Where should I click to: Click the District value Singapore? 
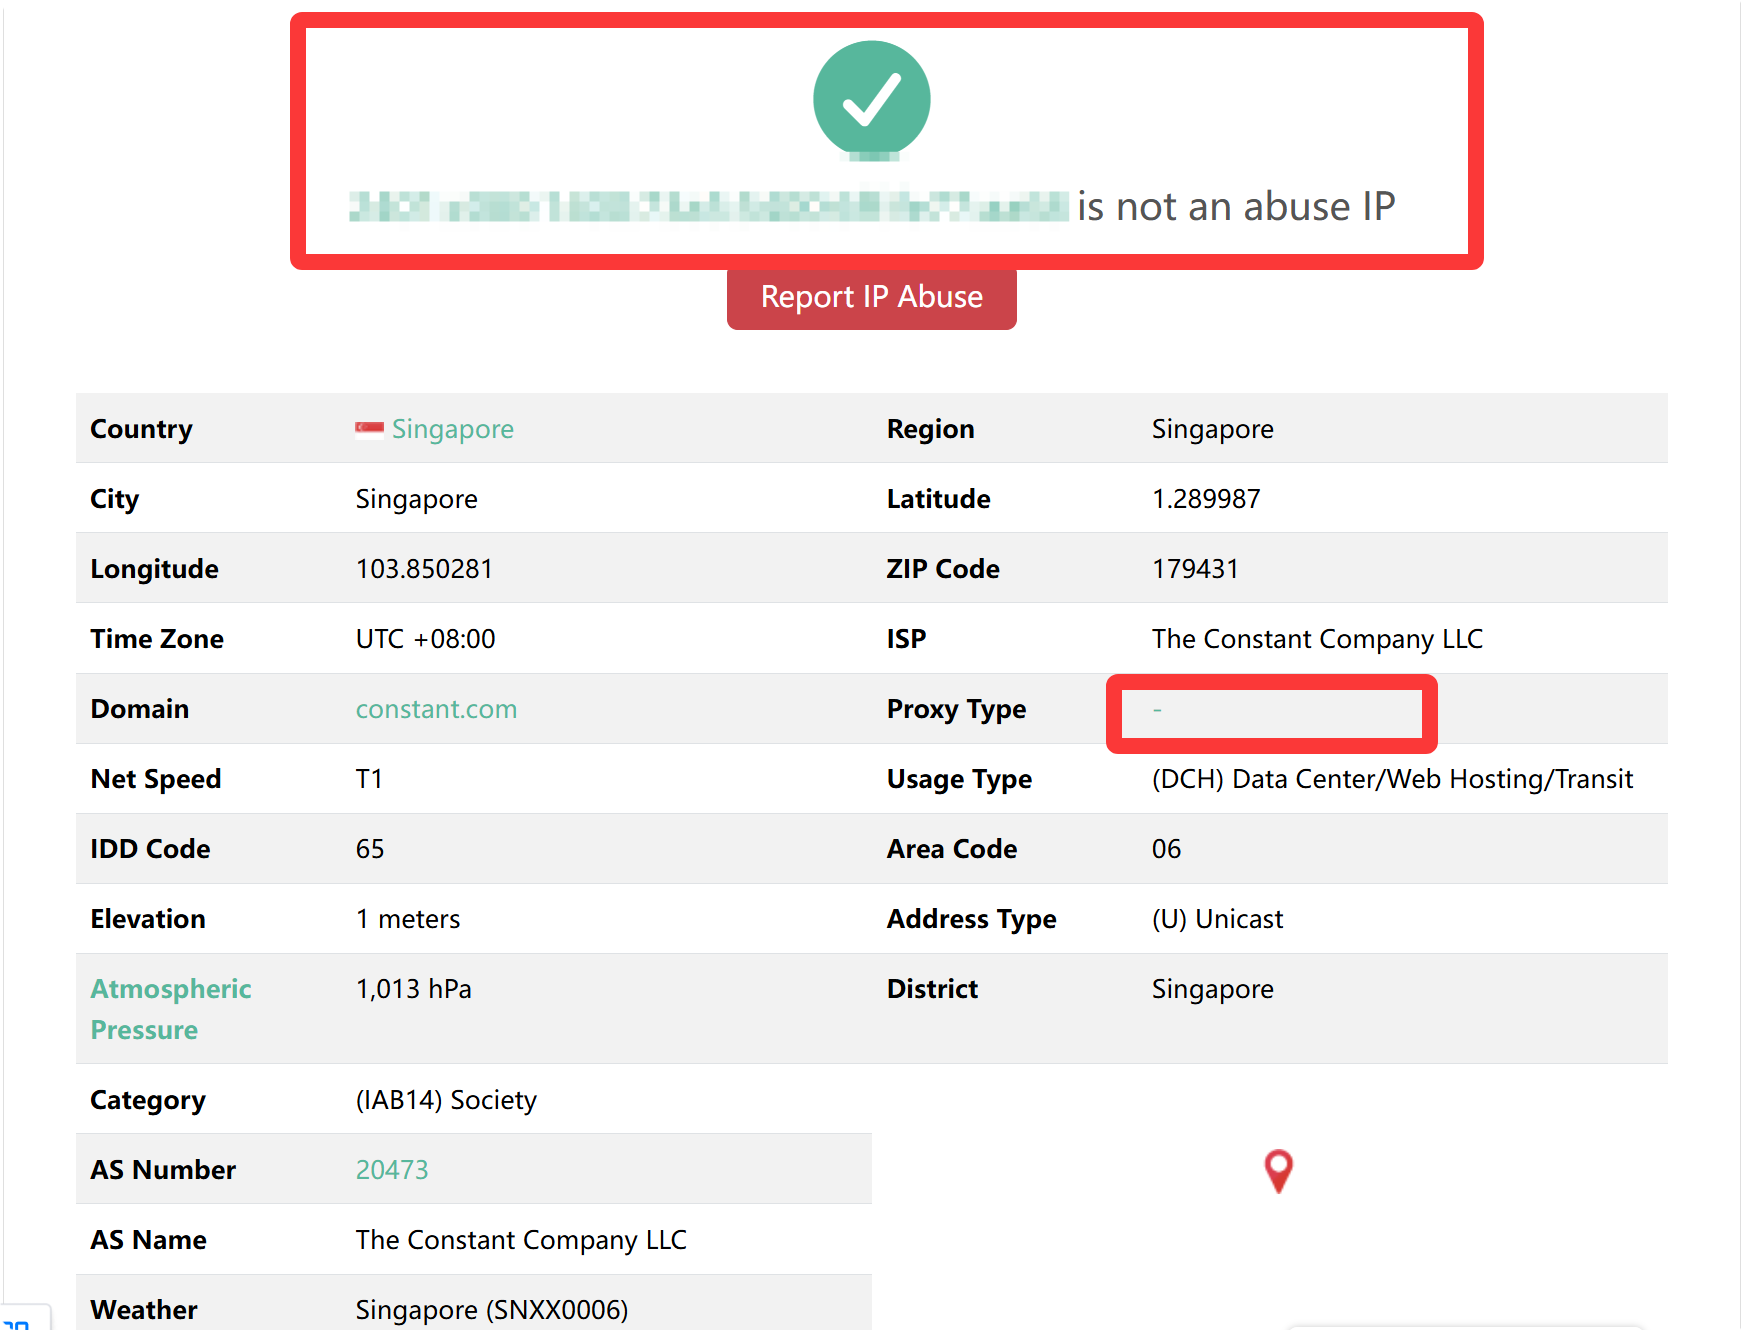point(1212,989)
